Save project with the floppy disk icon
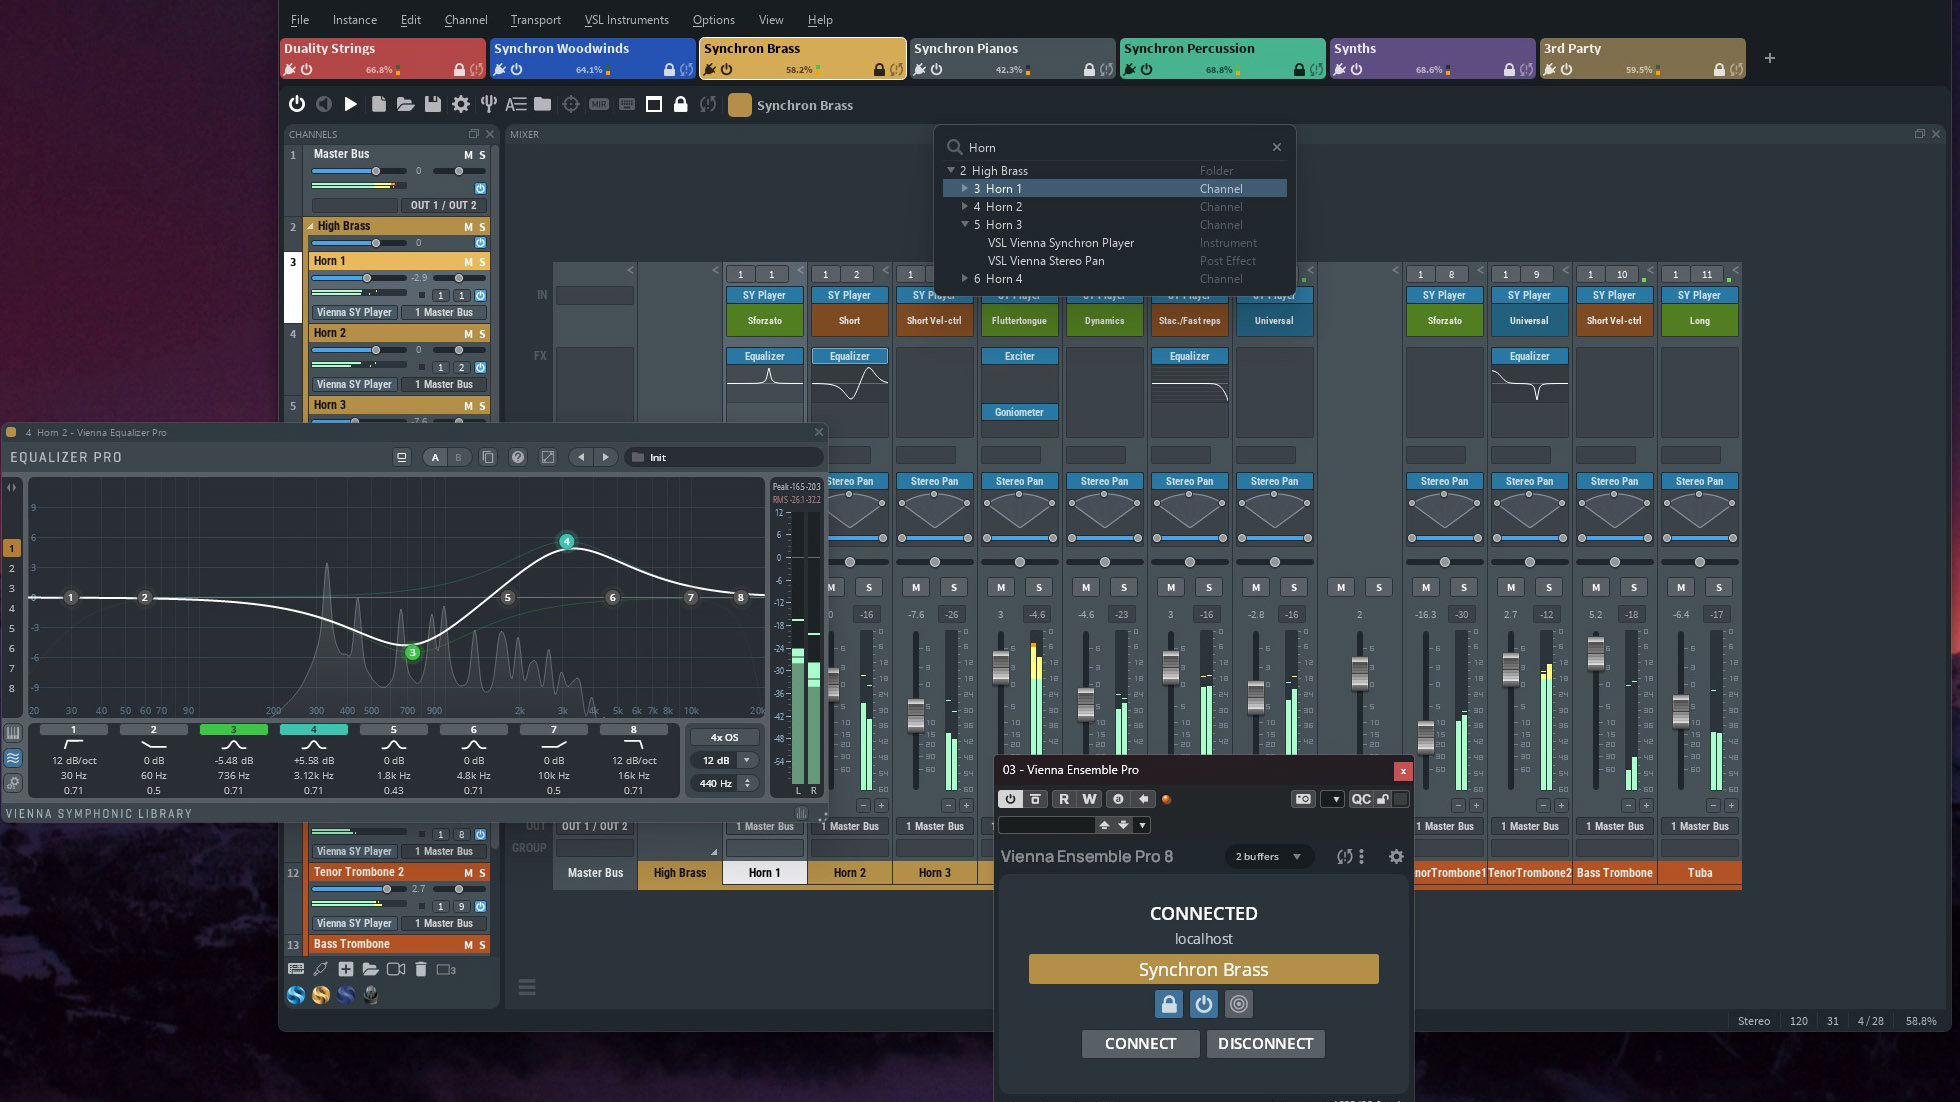The image size is (1960, 1102). point(433,104)
